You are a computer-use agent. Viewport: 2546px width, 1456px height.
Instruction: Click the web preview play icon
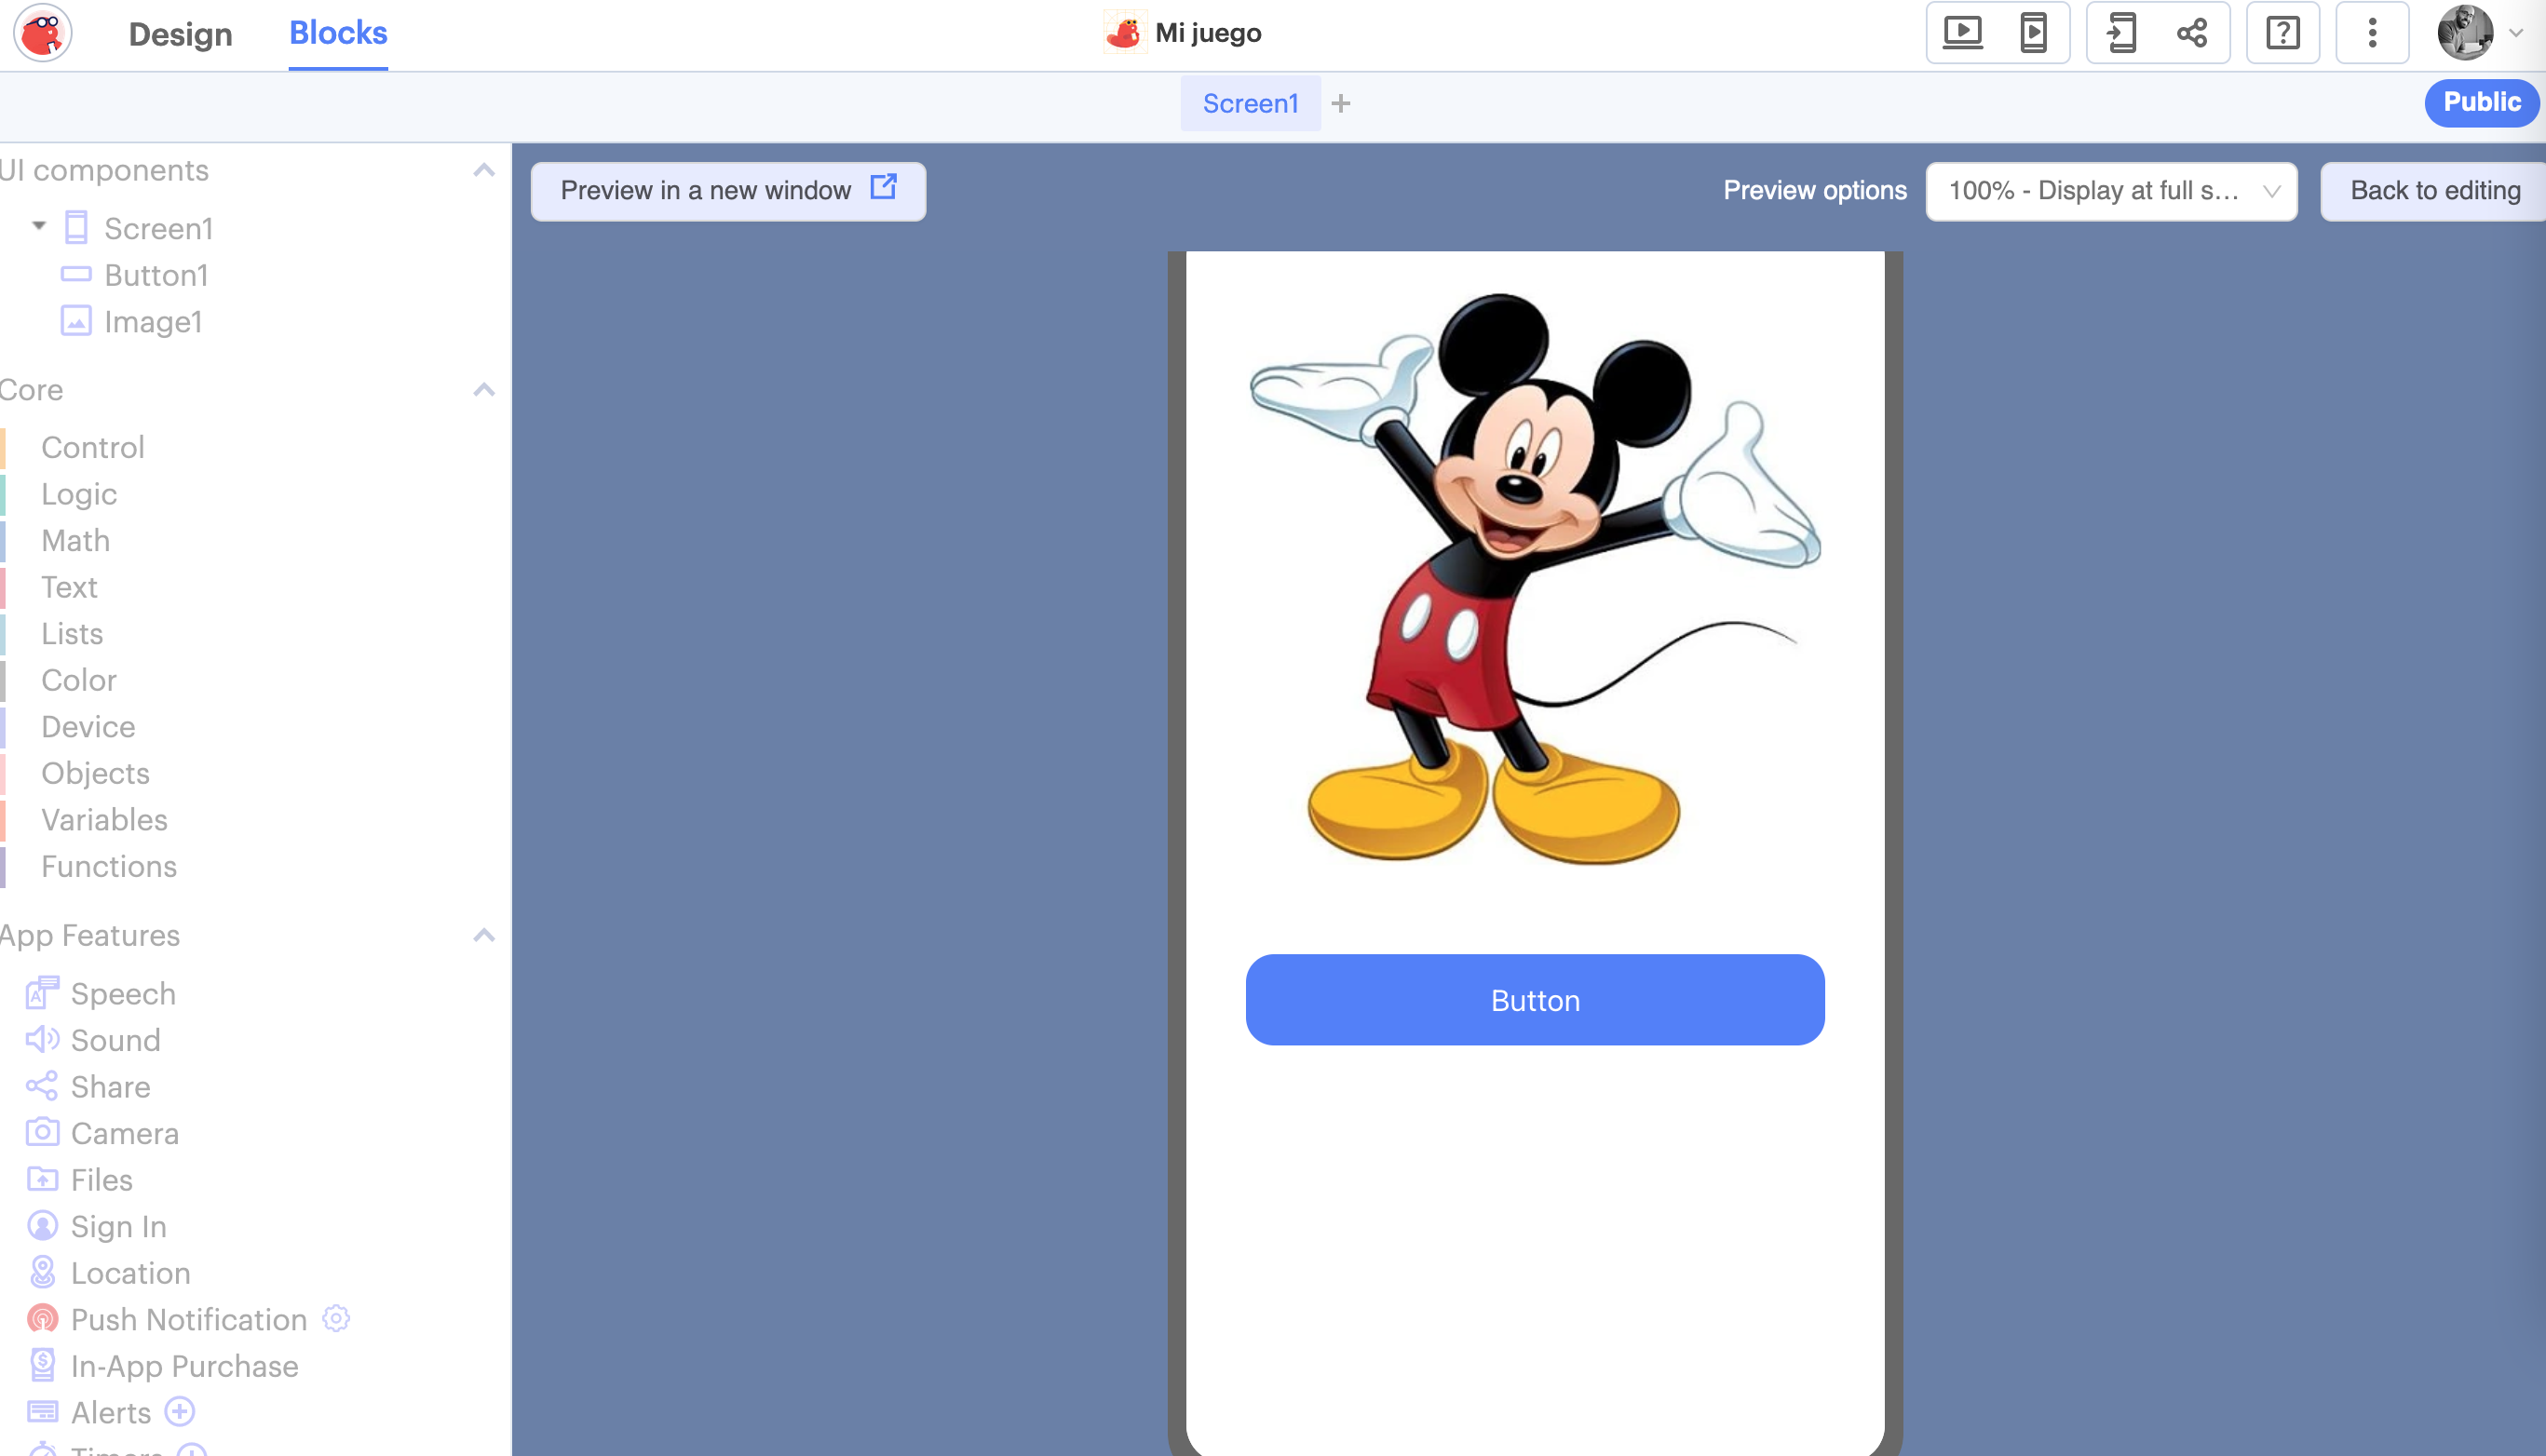[x=1962, y=33]
